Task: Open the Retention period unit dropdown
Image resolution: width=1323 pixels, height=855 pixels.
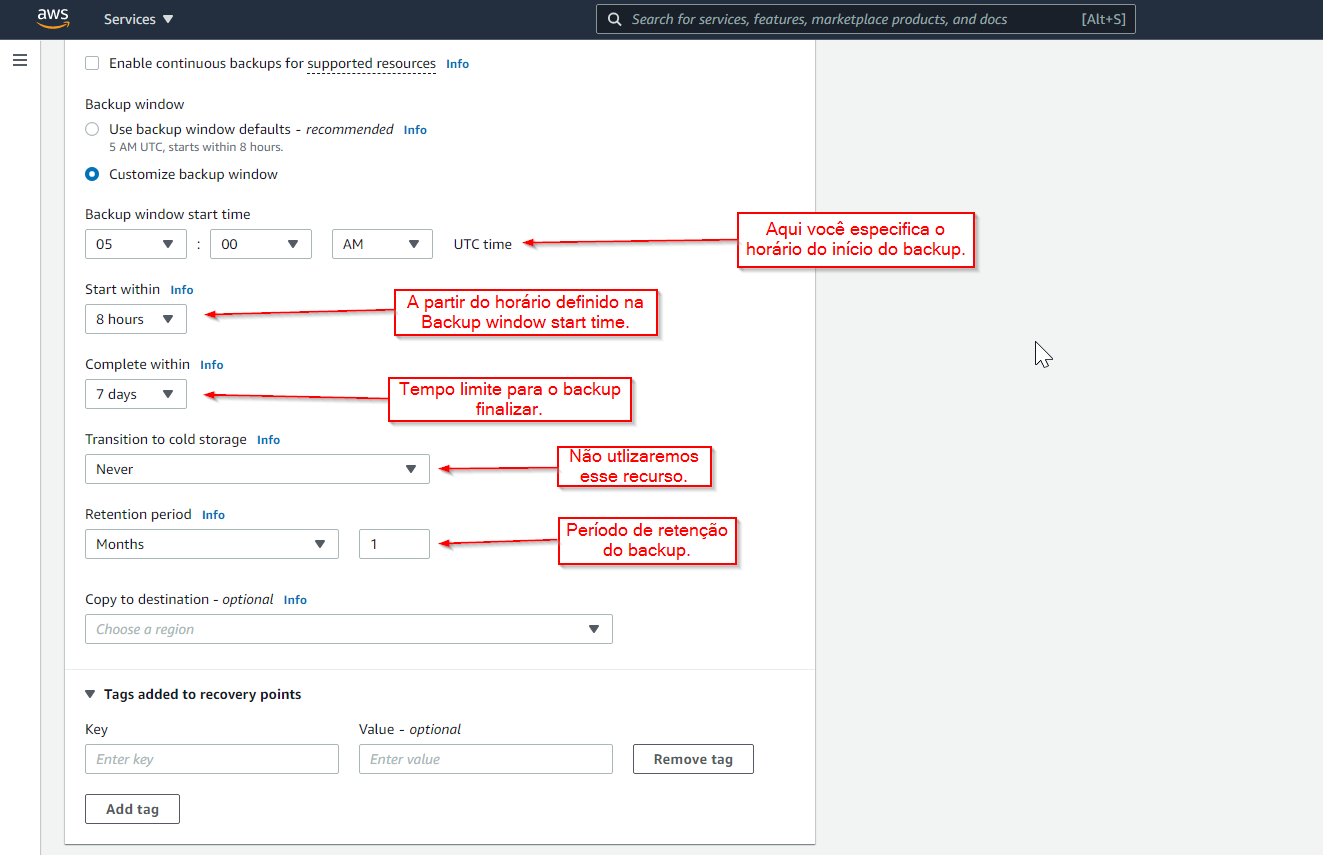Action: (211, 544)
